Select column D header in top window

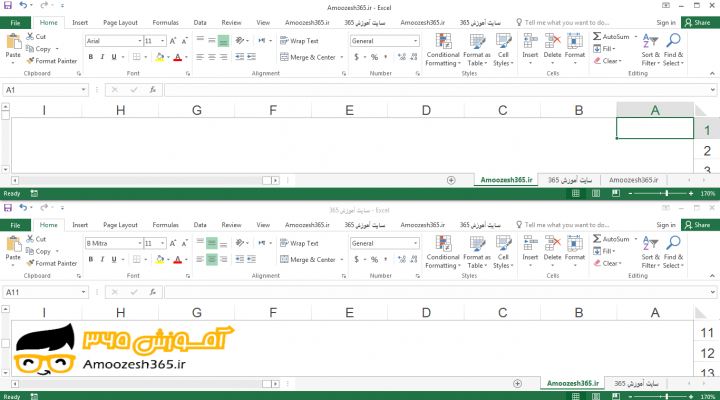(426, 110)
